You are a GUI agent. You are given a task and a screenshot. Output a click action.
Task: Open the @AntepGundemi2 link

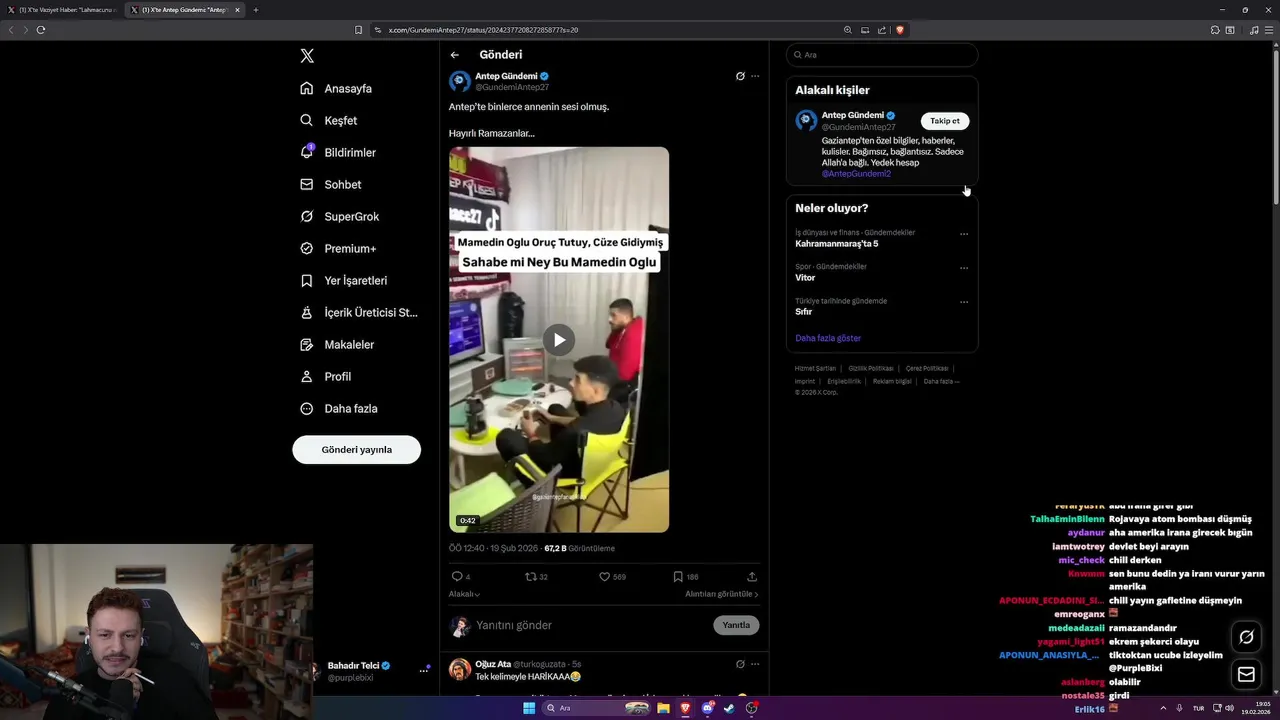click(x=856, y=174)
